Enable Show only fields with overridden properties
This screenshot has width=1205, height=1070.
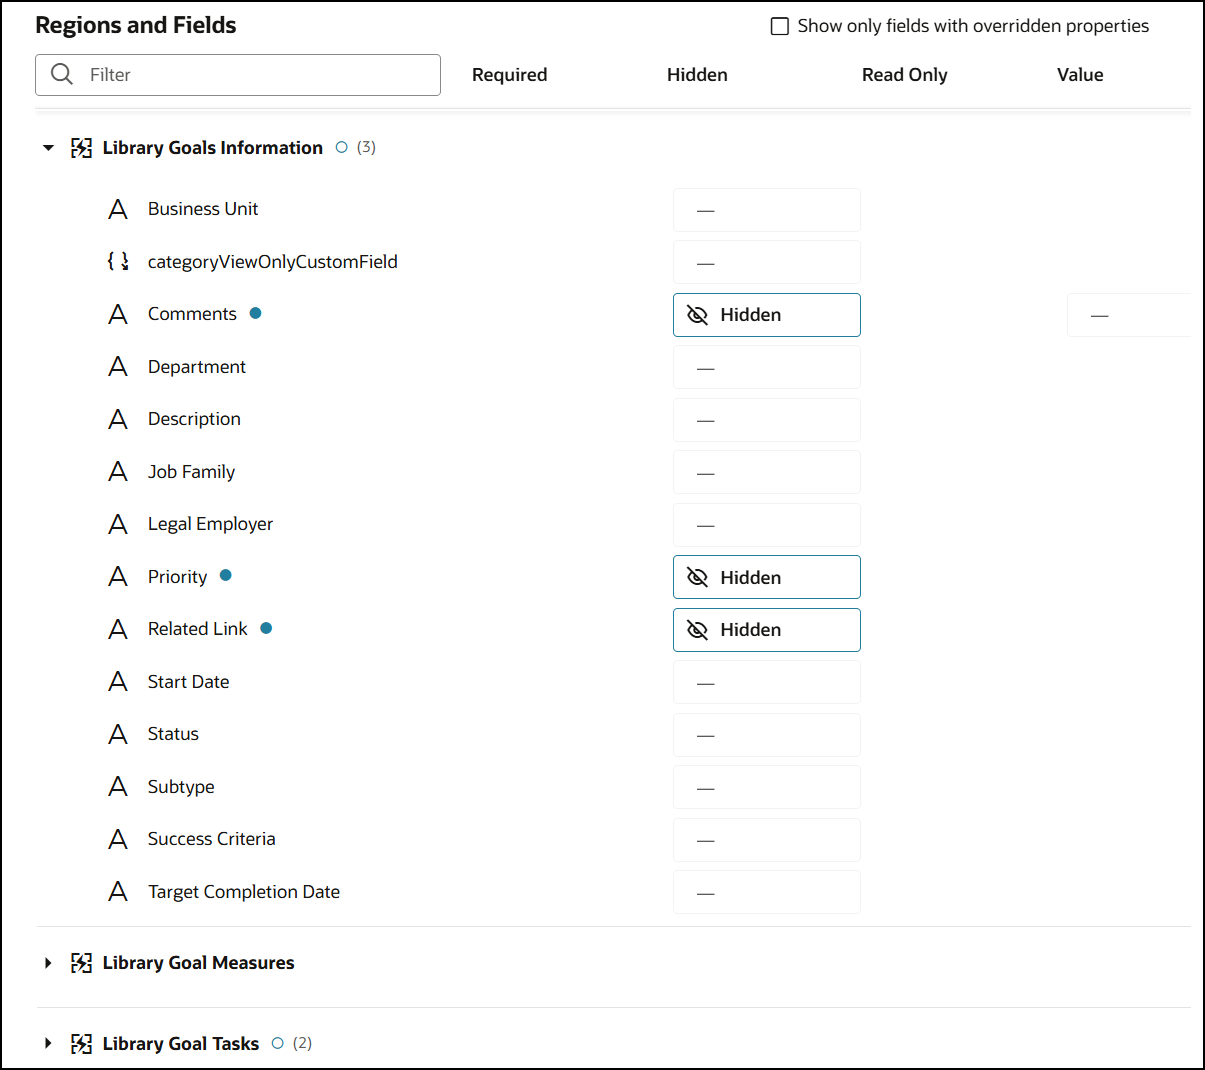click(780, 26)
